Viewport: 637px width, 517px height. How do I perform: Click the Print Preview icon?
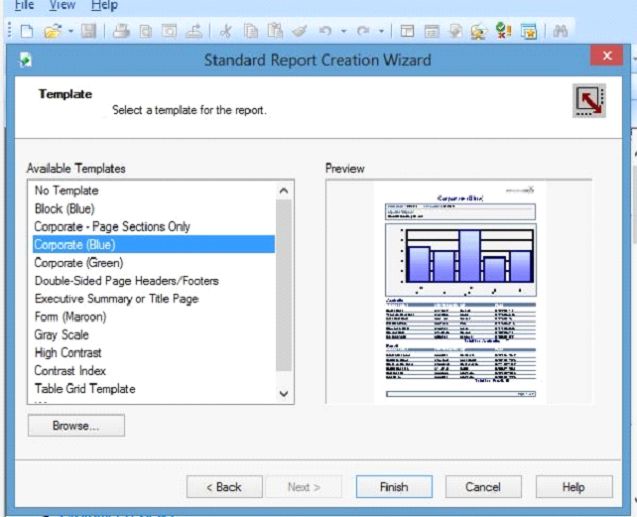pos(145,31)
